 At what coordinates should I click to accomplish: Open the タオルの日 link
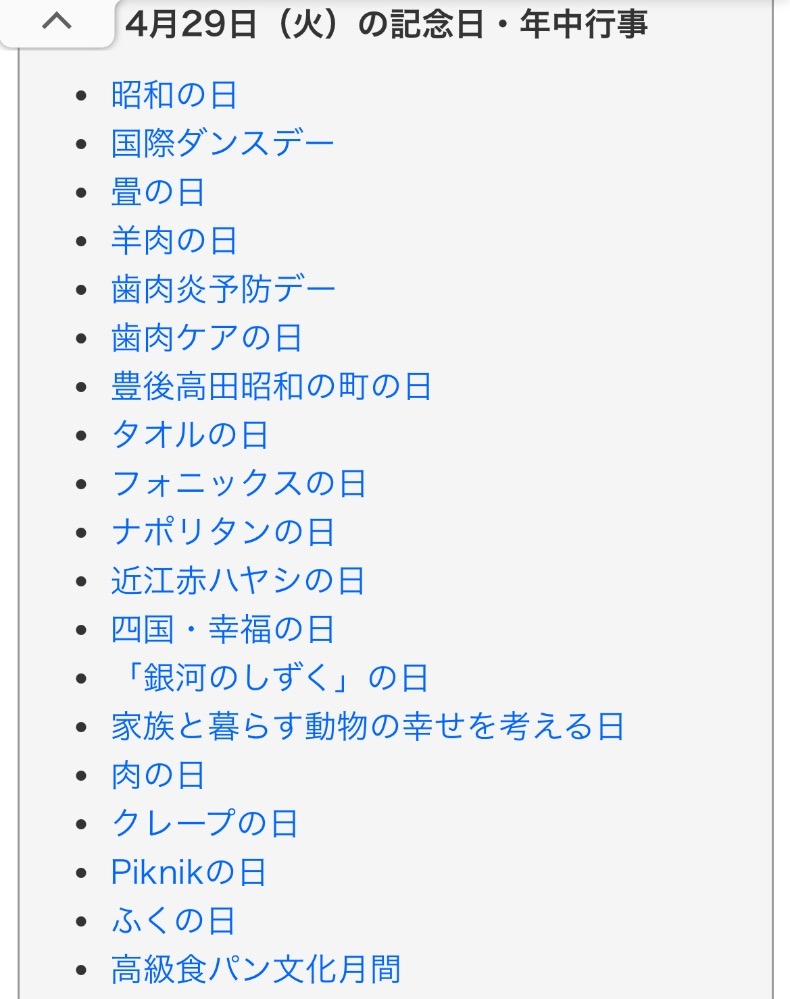[x=190, y=435]
